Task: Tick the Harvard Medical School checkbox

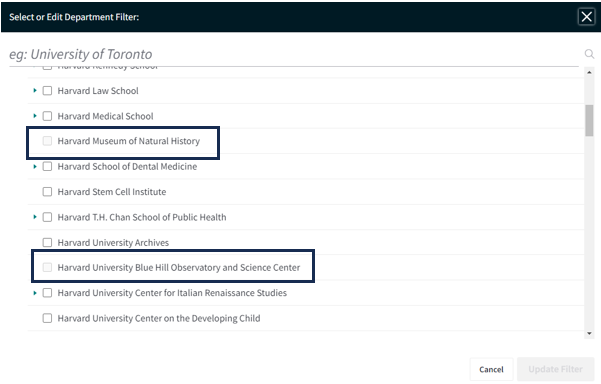Action: (47, 116)
